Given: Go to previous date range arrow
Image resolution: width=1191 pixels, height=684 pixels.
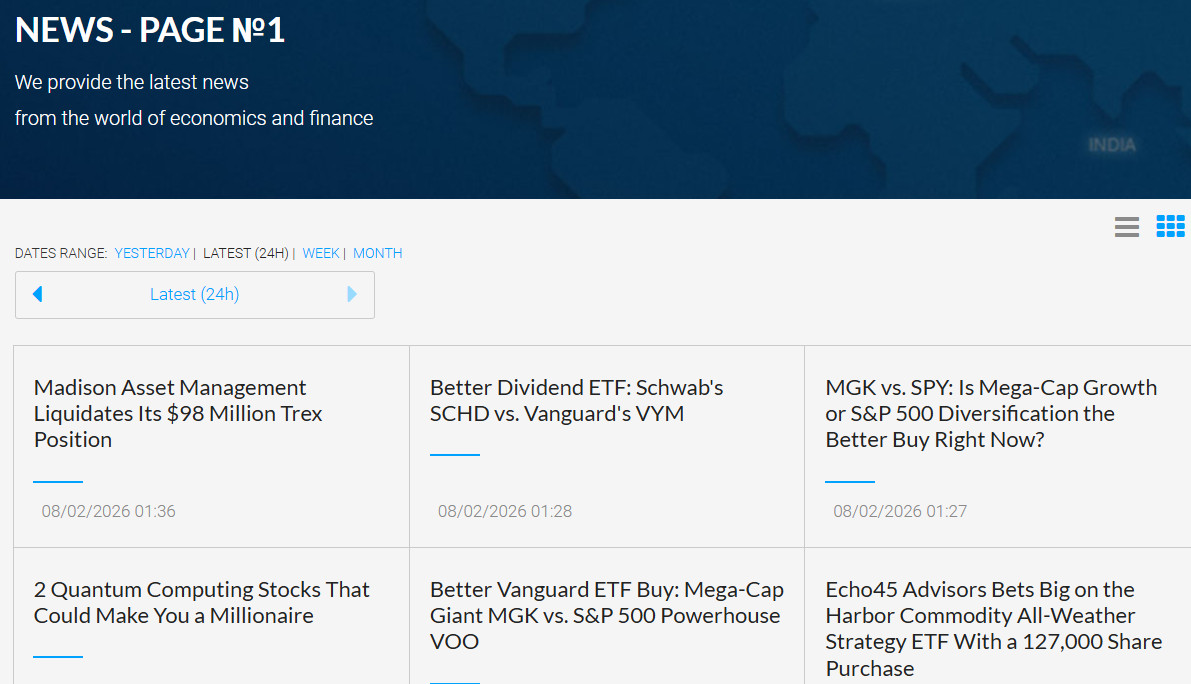Looking at the screenshot, I should click(38, 294).
